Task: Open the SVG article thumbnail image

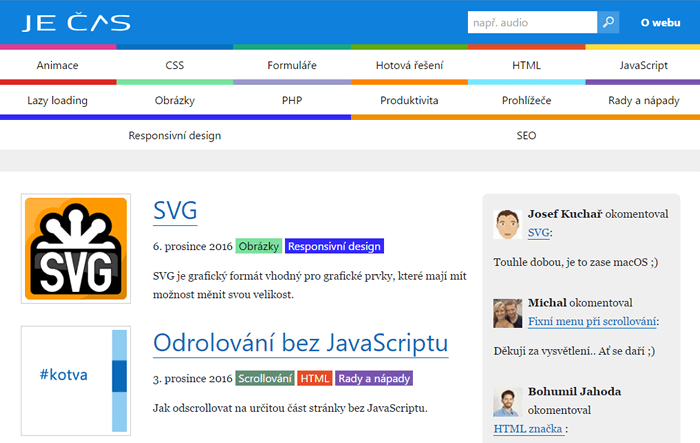Action: (x=76, y=249)
